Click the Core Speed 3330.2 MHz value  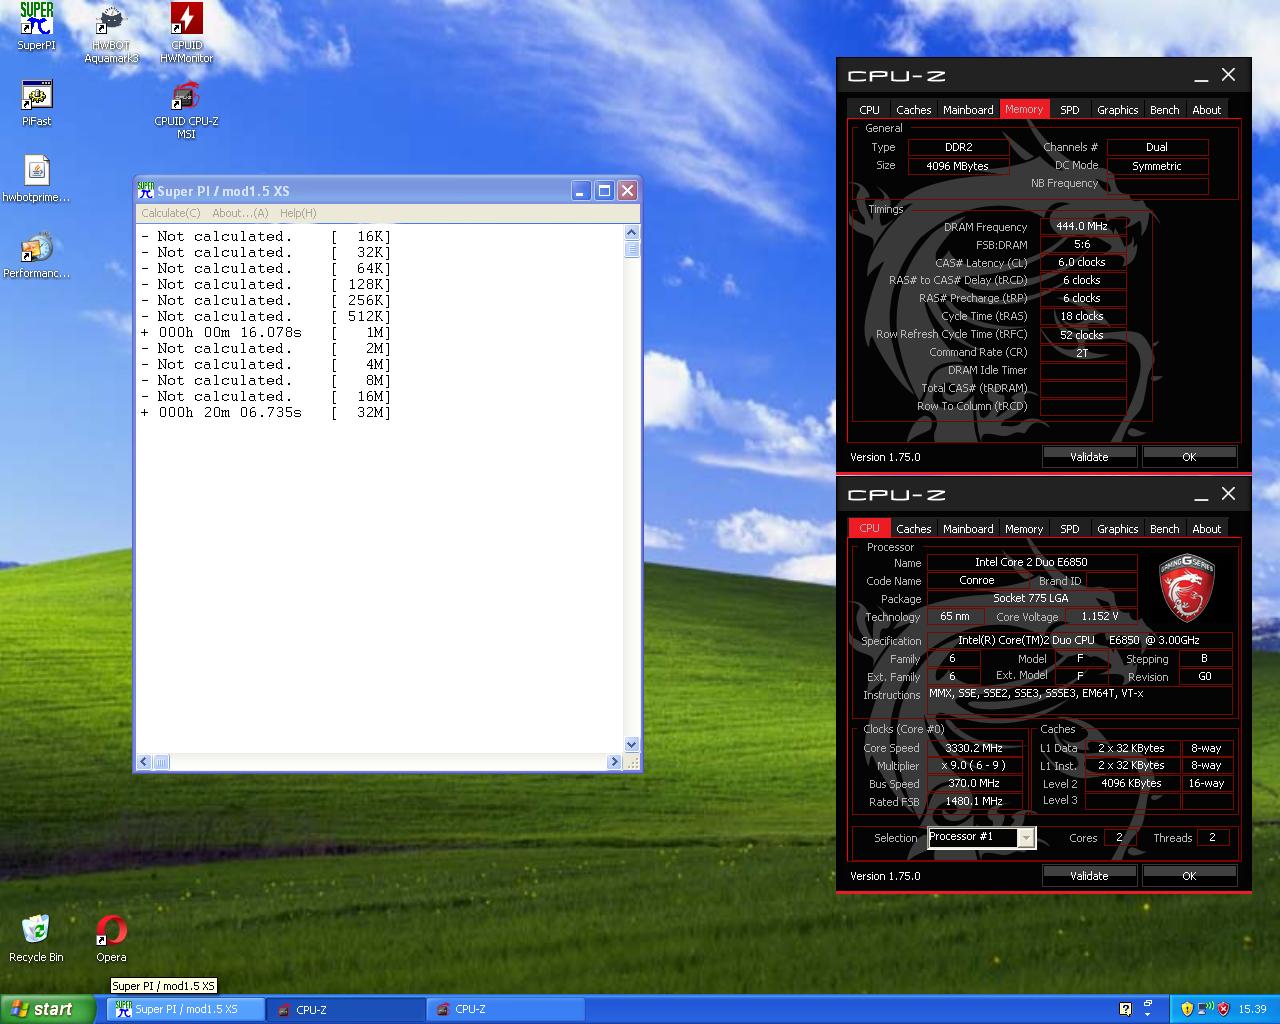pos(974,748)
